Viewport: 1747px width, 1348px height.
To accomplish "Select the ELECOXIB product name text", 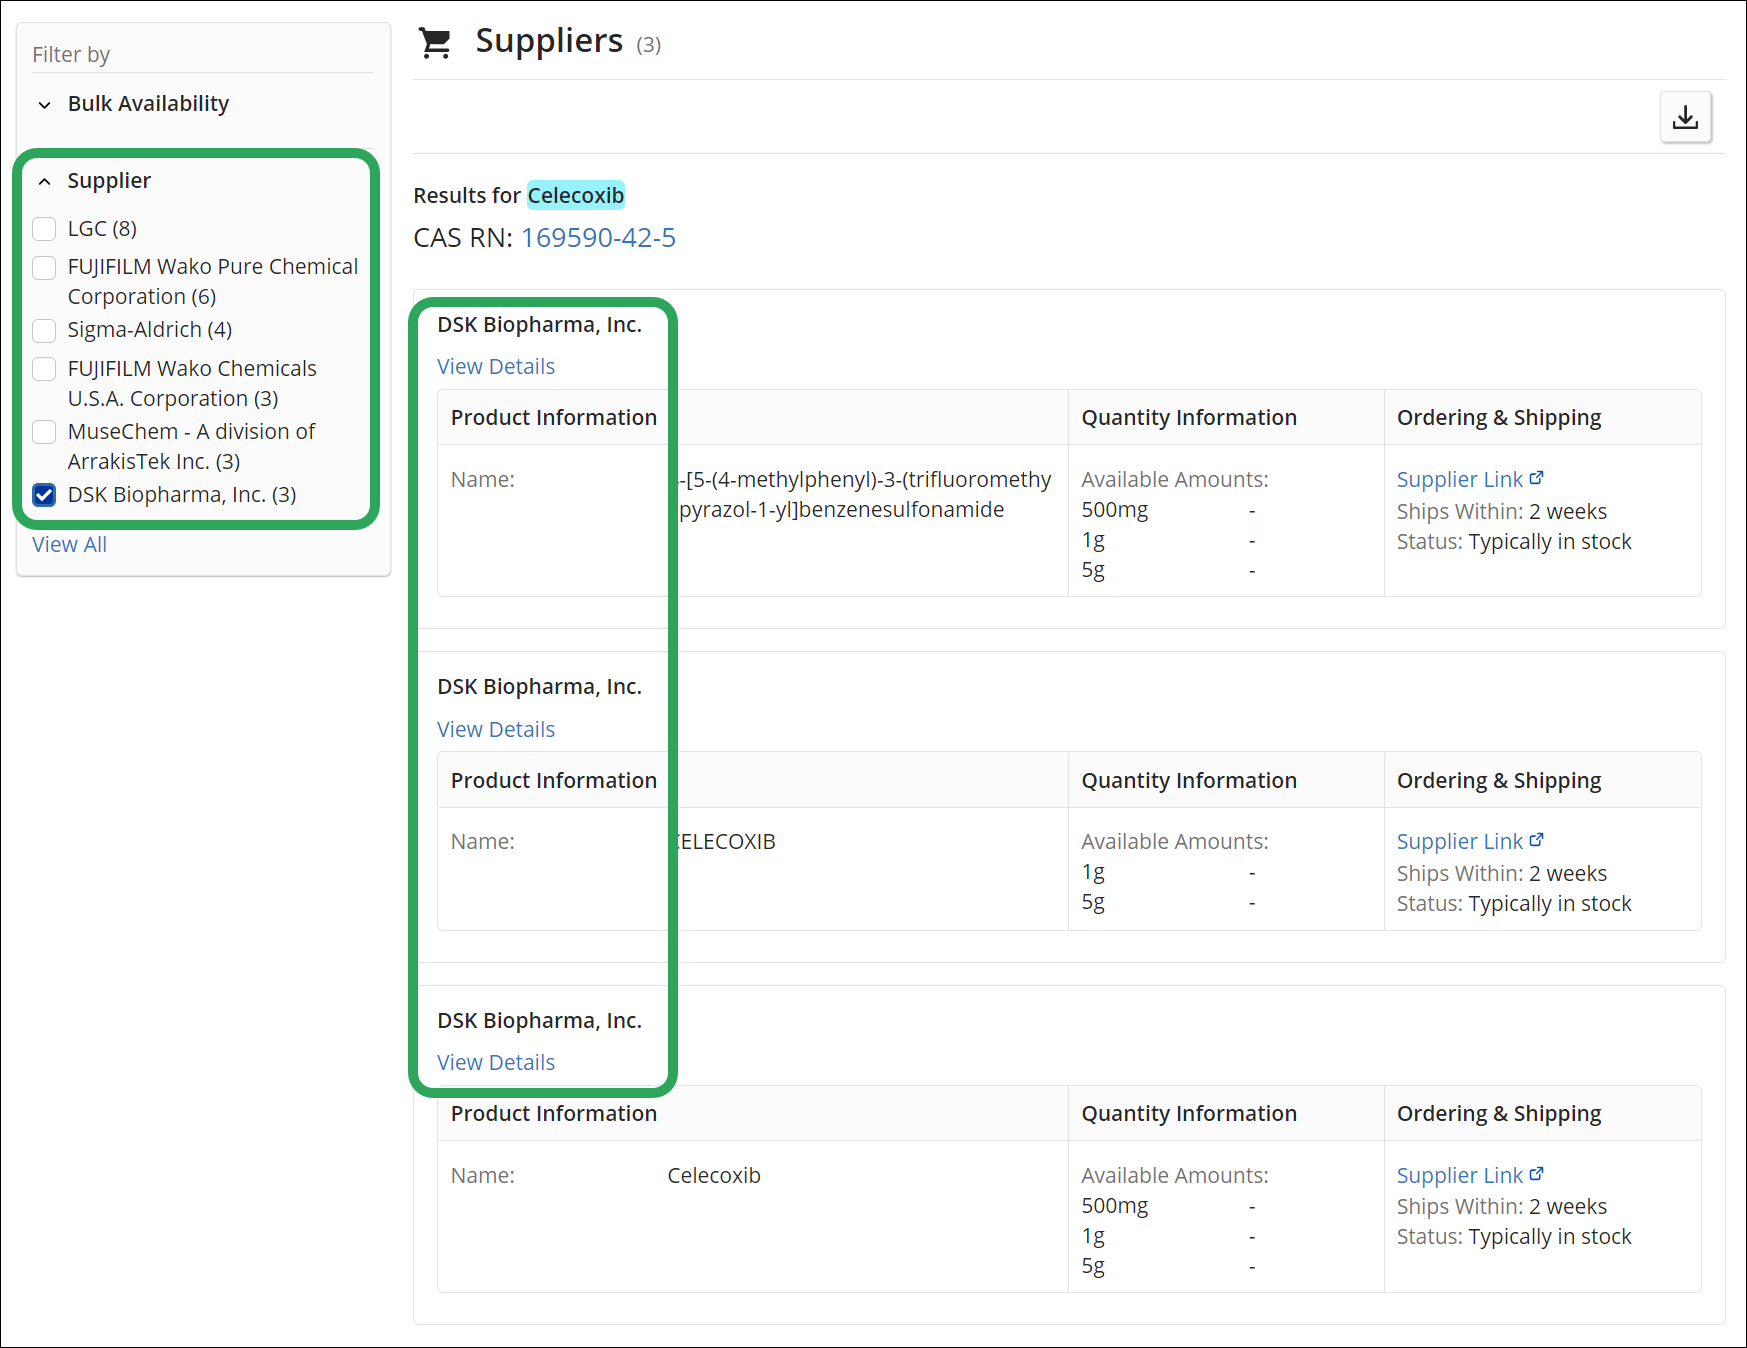I will [726, 841].
